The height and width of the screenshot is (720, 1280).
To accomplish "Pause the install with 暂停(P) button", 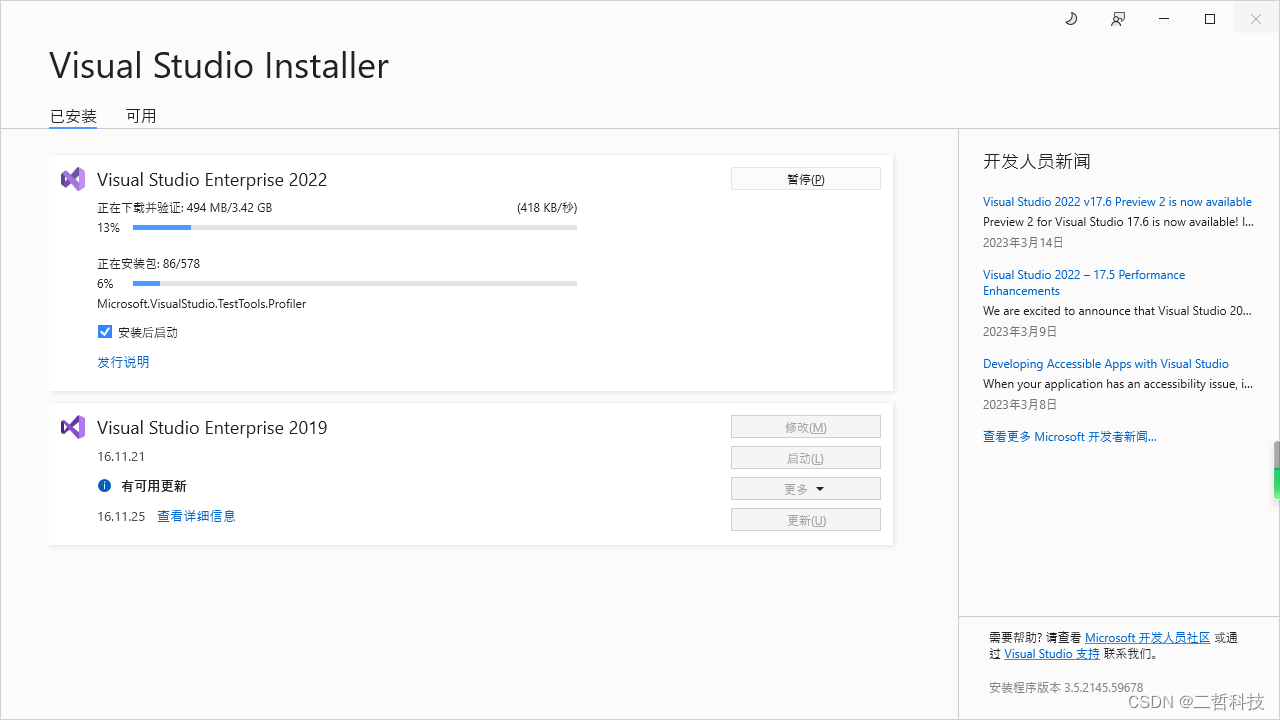I will (x=806, y=179).
